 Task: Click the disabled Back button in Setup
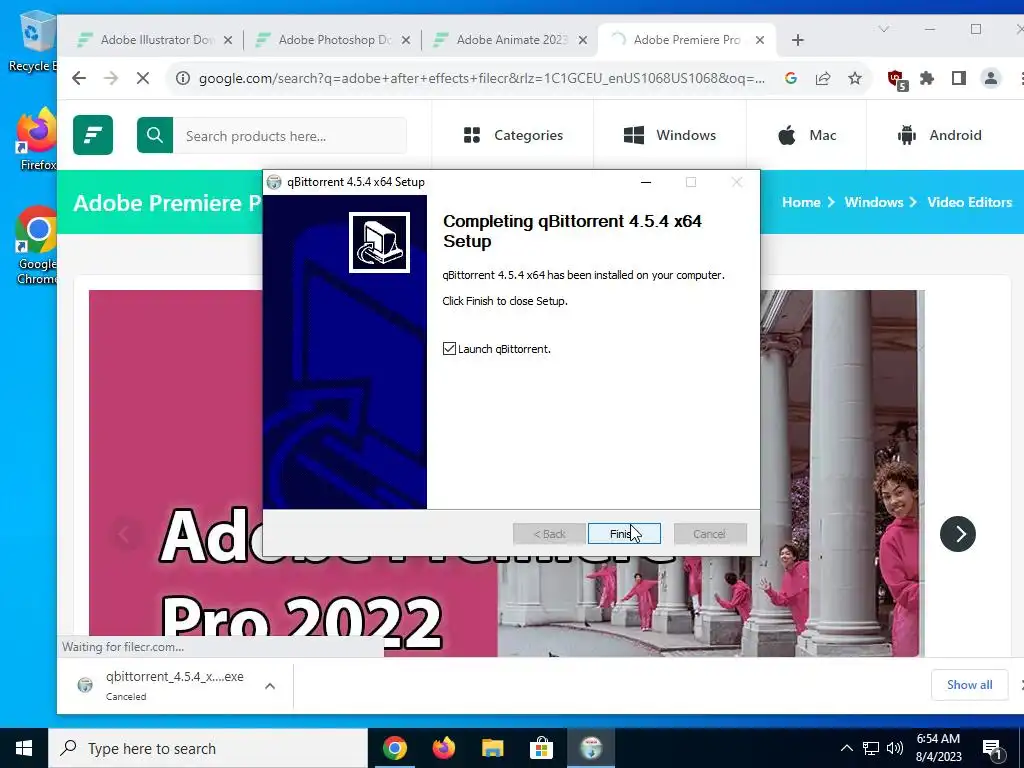[x=549, y=534]
